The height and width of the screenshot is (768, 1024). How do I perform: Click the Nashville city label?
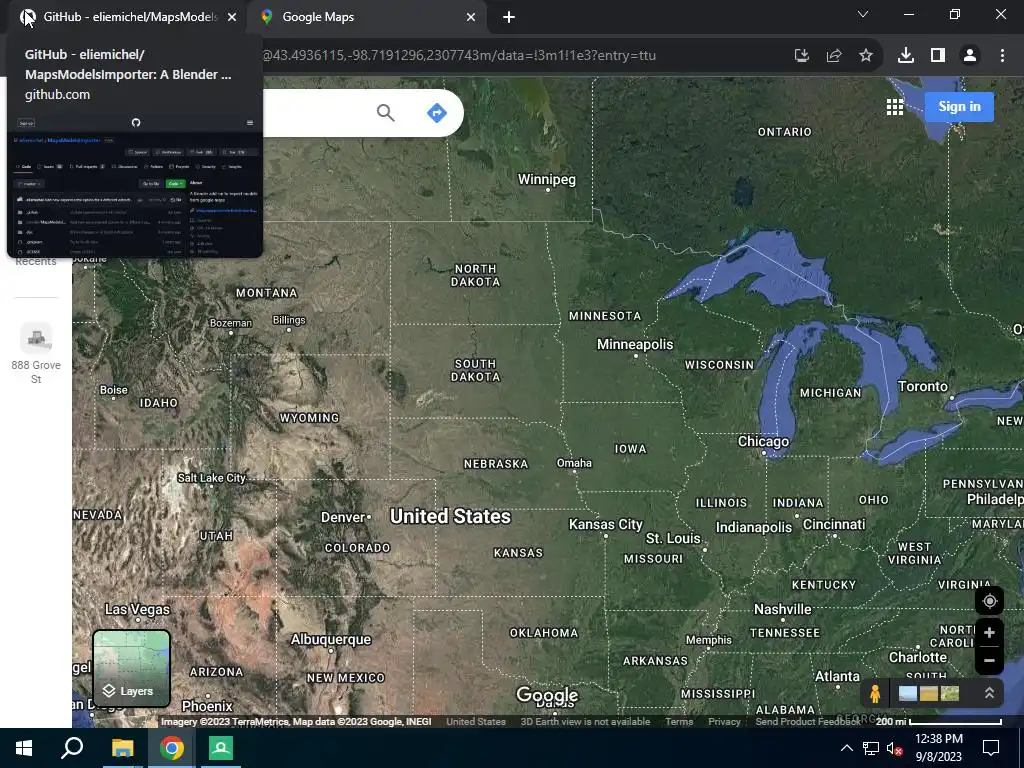click(x=782, y=609)
